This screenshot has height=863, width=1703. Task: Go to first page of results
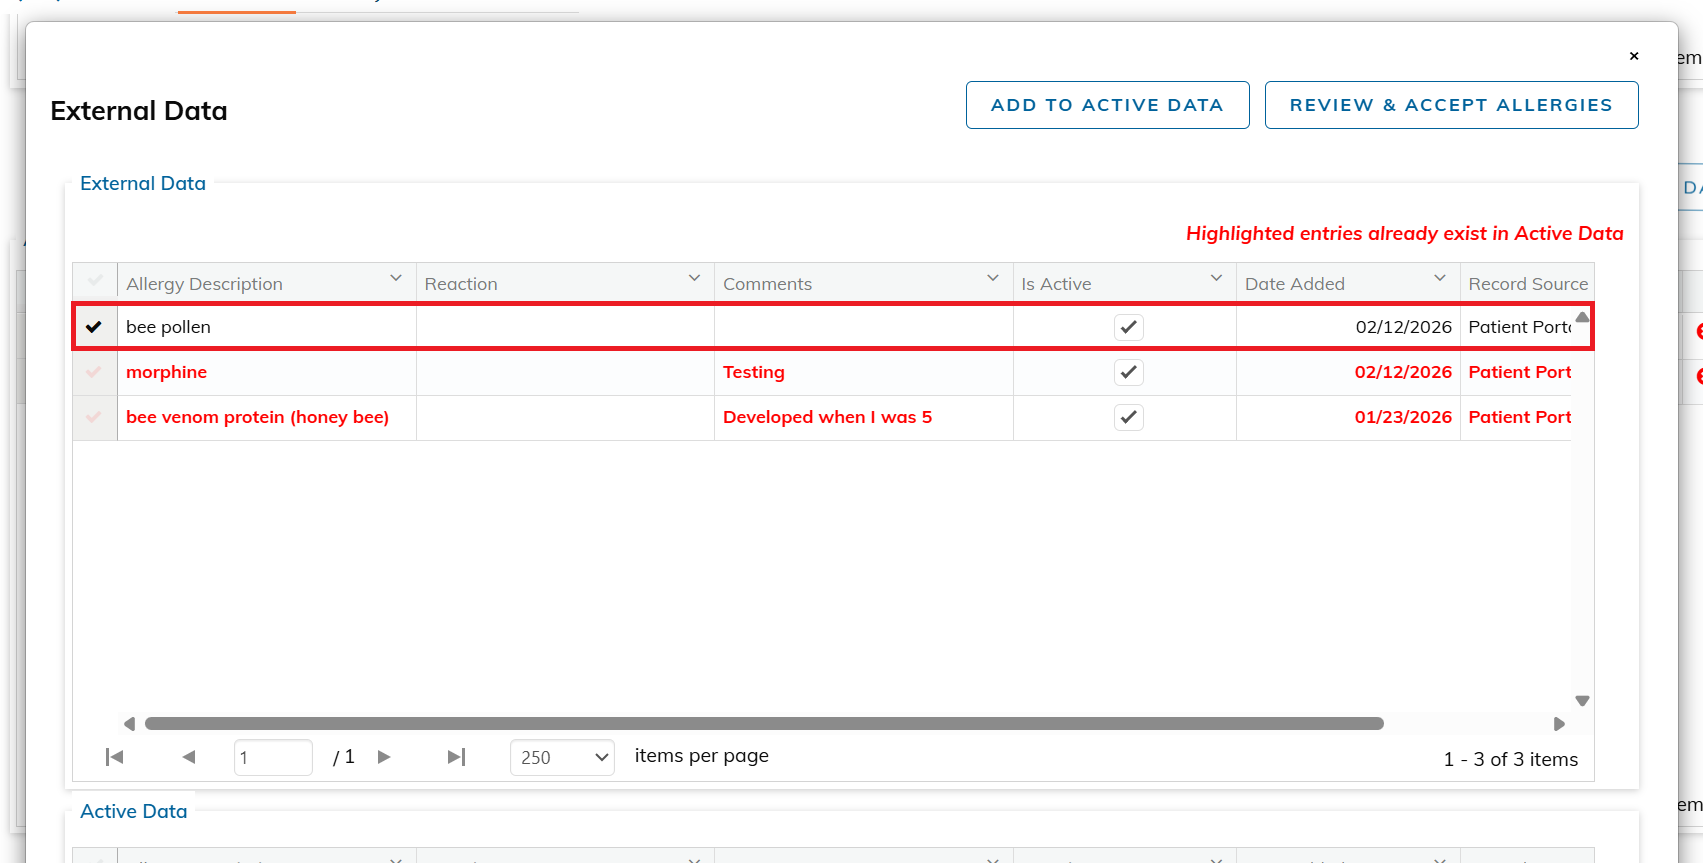[x=114, y=757]
